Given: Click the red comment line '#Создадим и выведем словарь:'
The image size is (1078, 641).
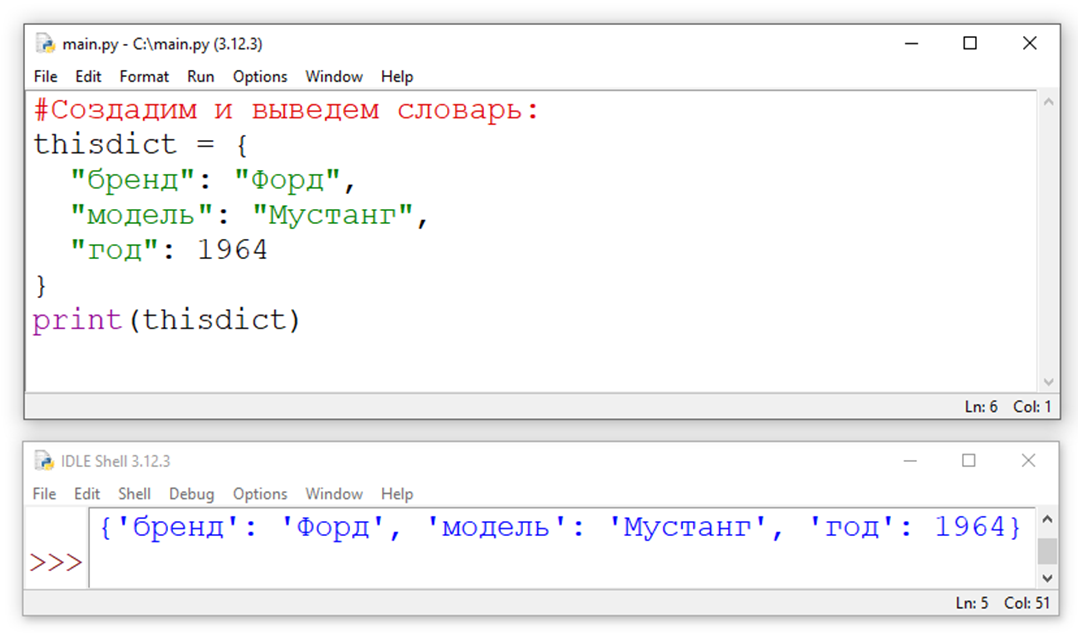Looking at the screenshot, I should [x=287, y=110].
